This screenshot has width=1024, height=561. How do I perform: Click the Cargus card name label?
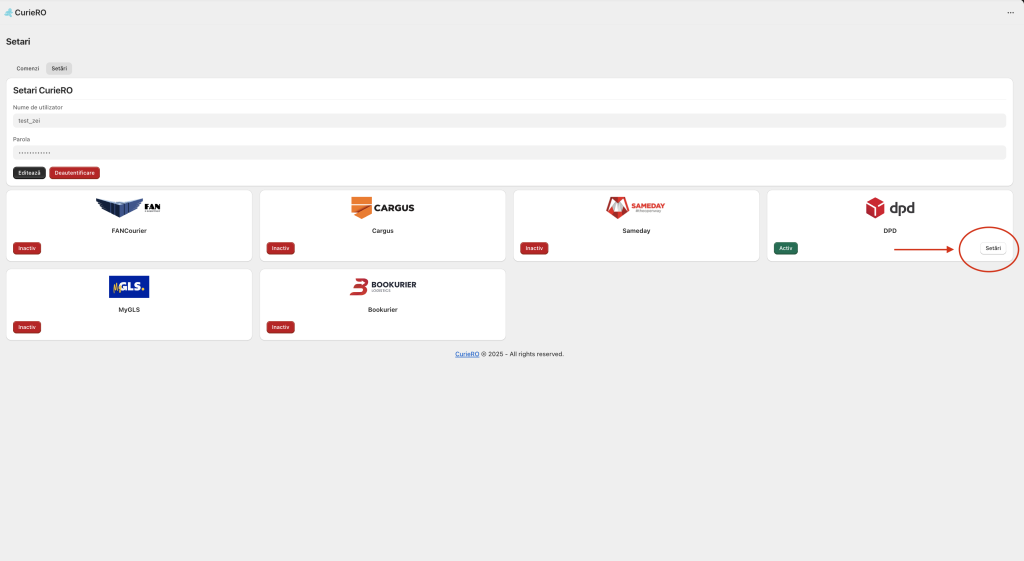pyautogui.click(x=383, y=231)
